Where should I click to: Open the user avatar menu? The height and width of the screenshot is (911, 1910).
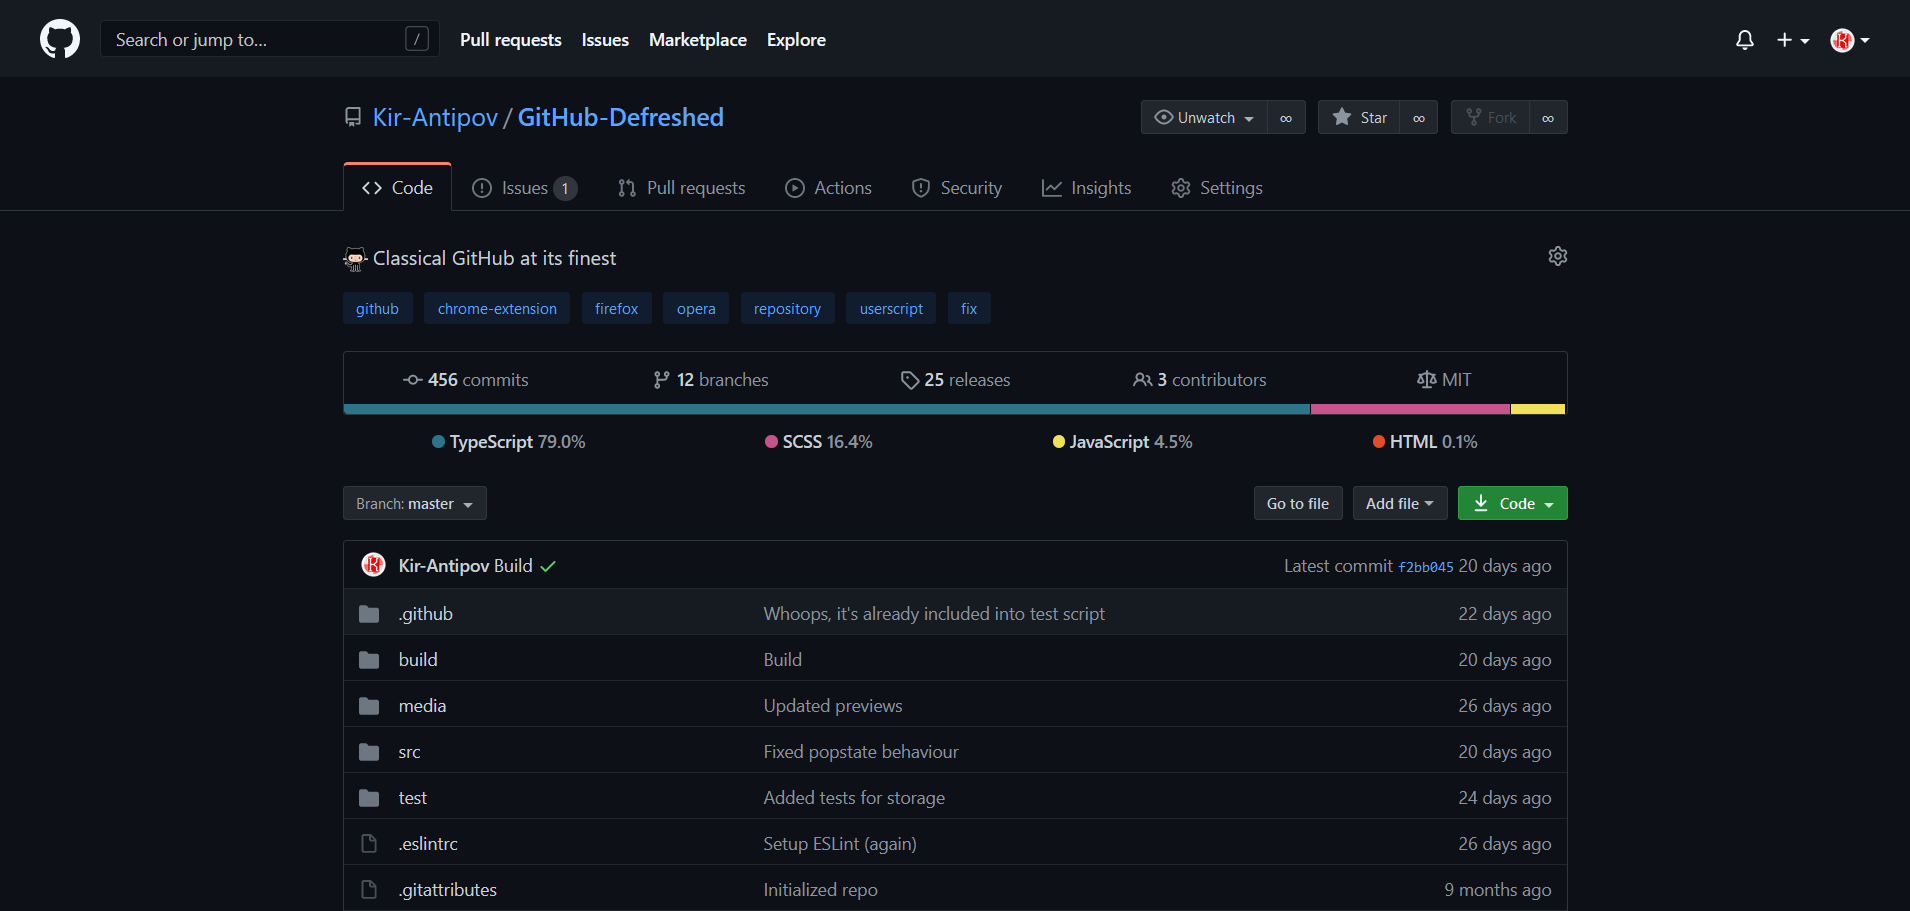point(1849,40)
